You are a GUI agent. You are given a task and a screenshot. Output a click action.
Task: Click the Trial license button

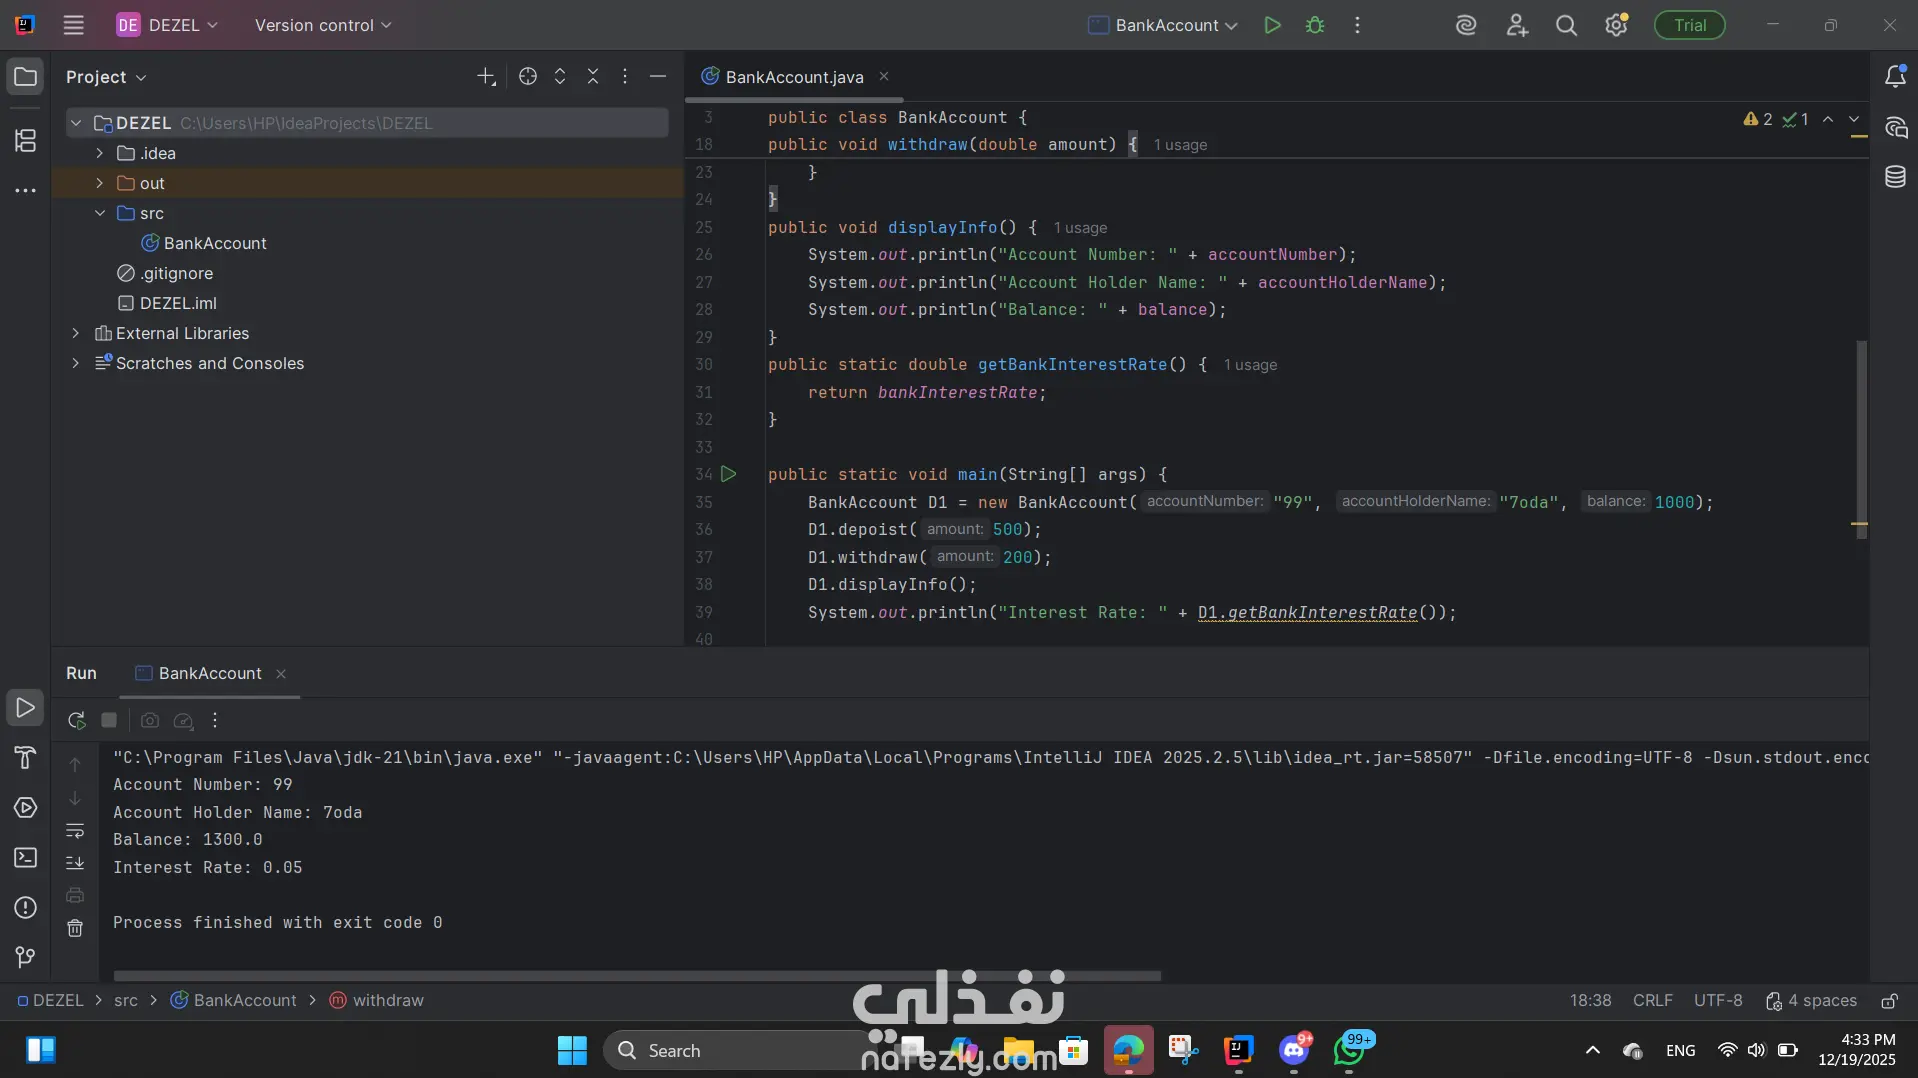tap(1690, 25)
